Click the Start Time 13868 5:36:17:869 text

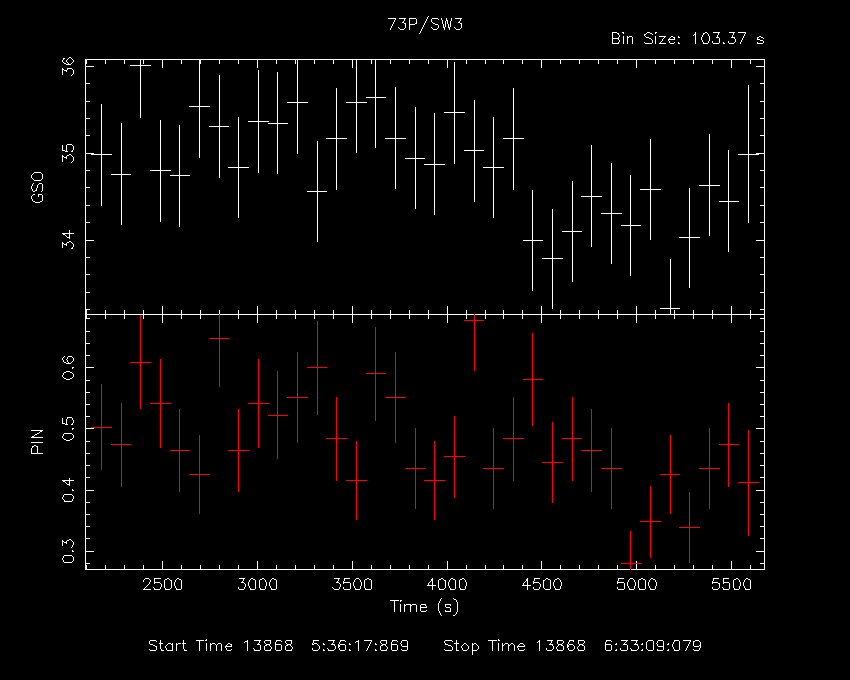click(279, 646)
